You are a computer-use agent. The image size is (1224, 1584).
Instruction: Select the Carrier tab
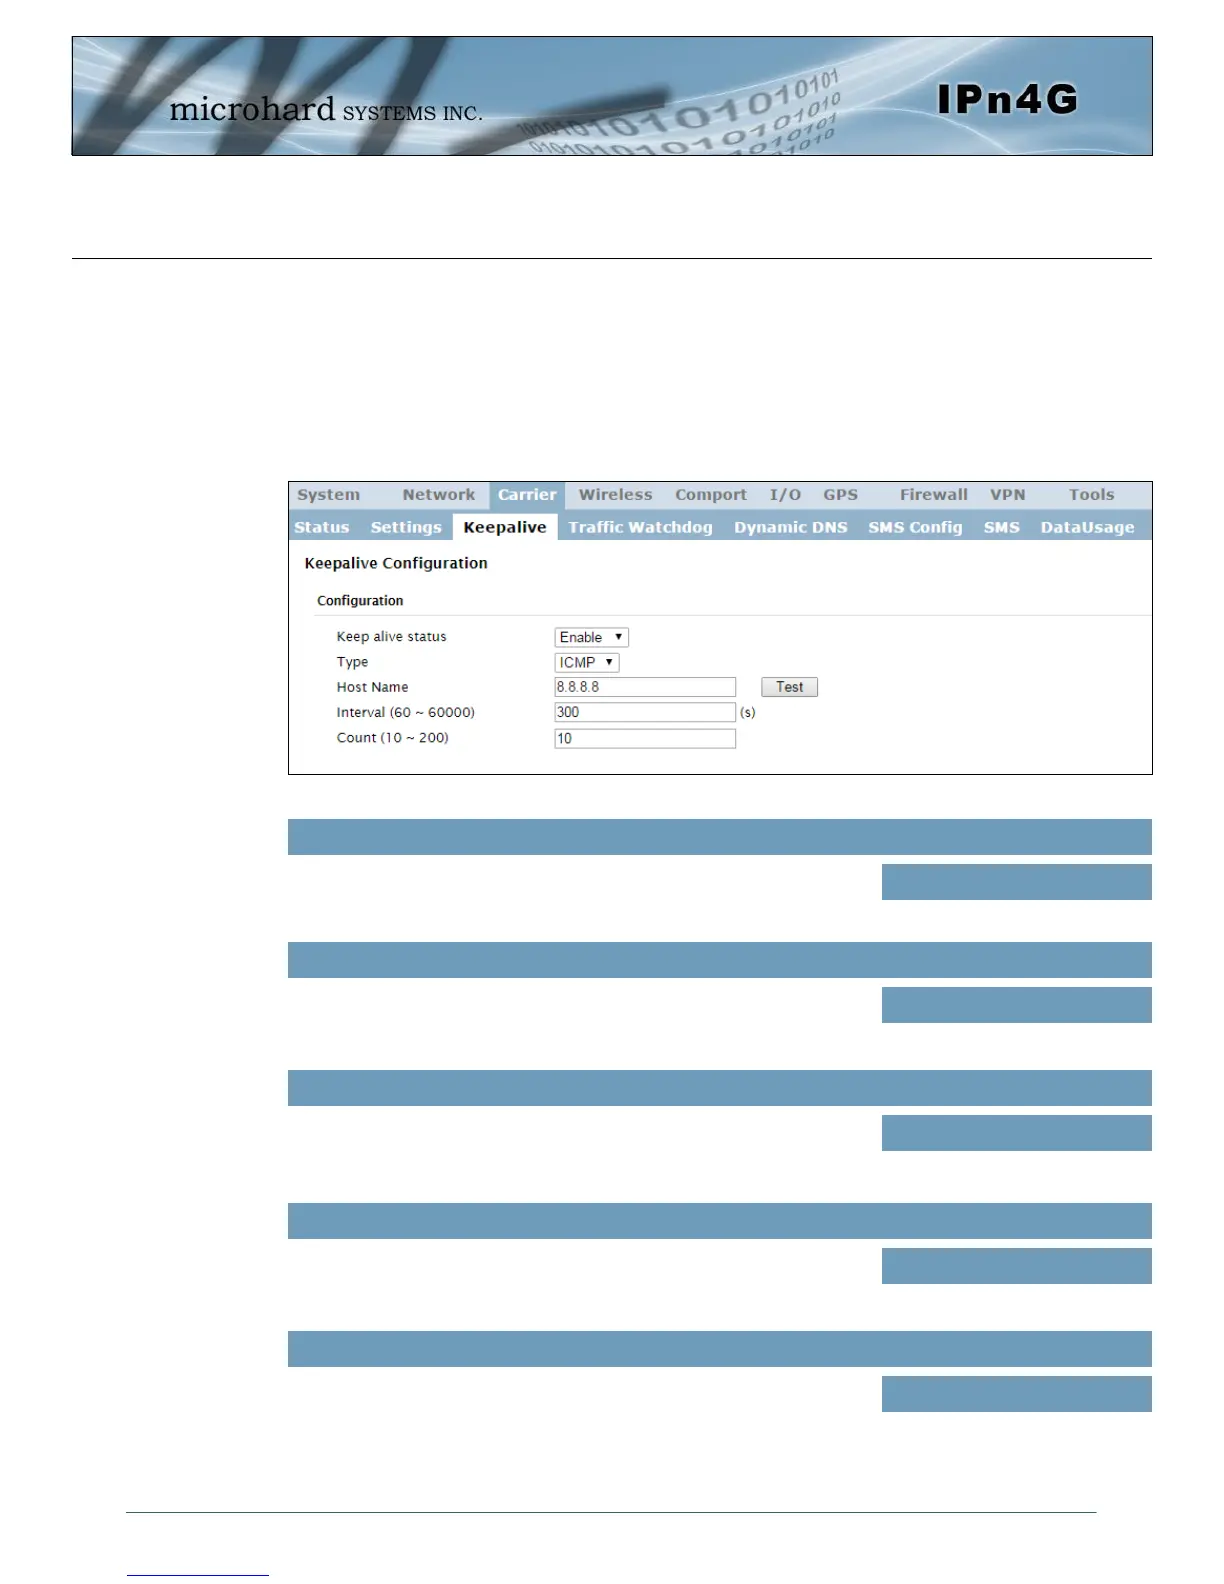tap(527, 495)
